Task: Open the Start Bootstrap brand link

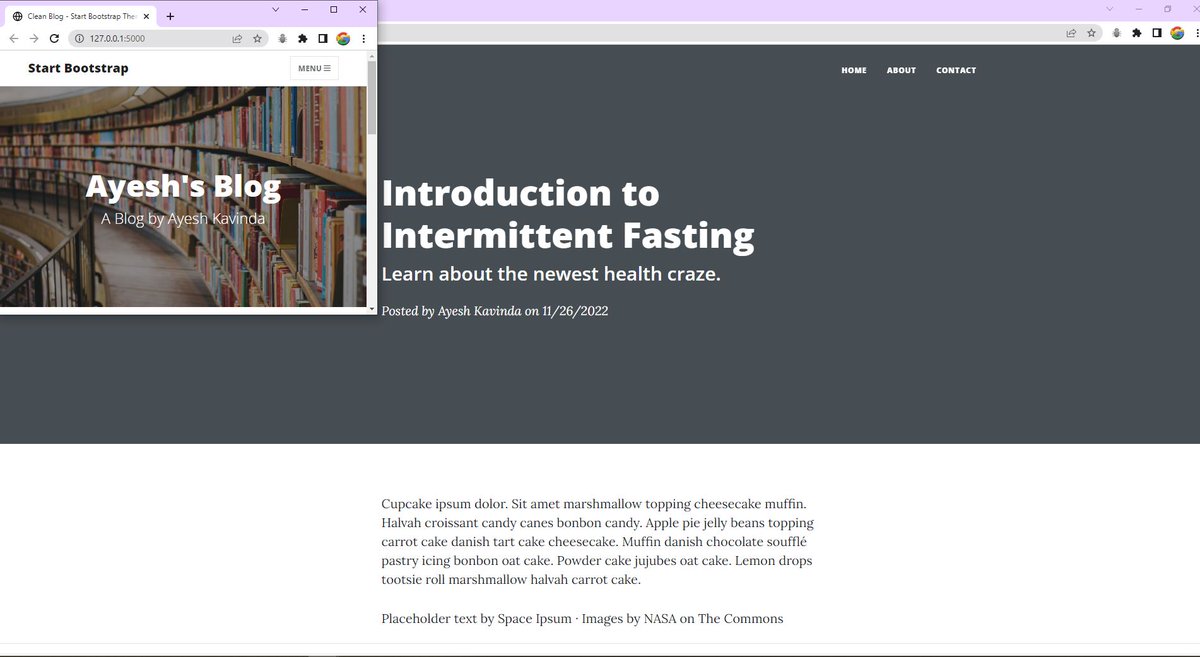Action: pos(78,68)
